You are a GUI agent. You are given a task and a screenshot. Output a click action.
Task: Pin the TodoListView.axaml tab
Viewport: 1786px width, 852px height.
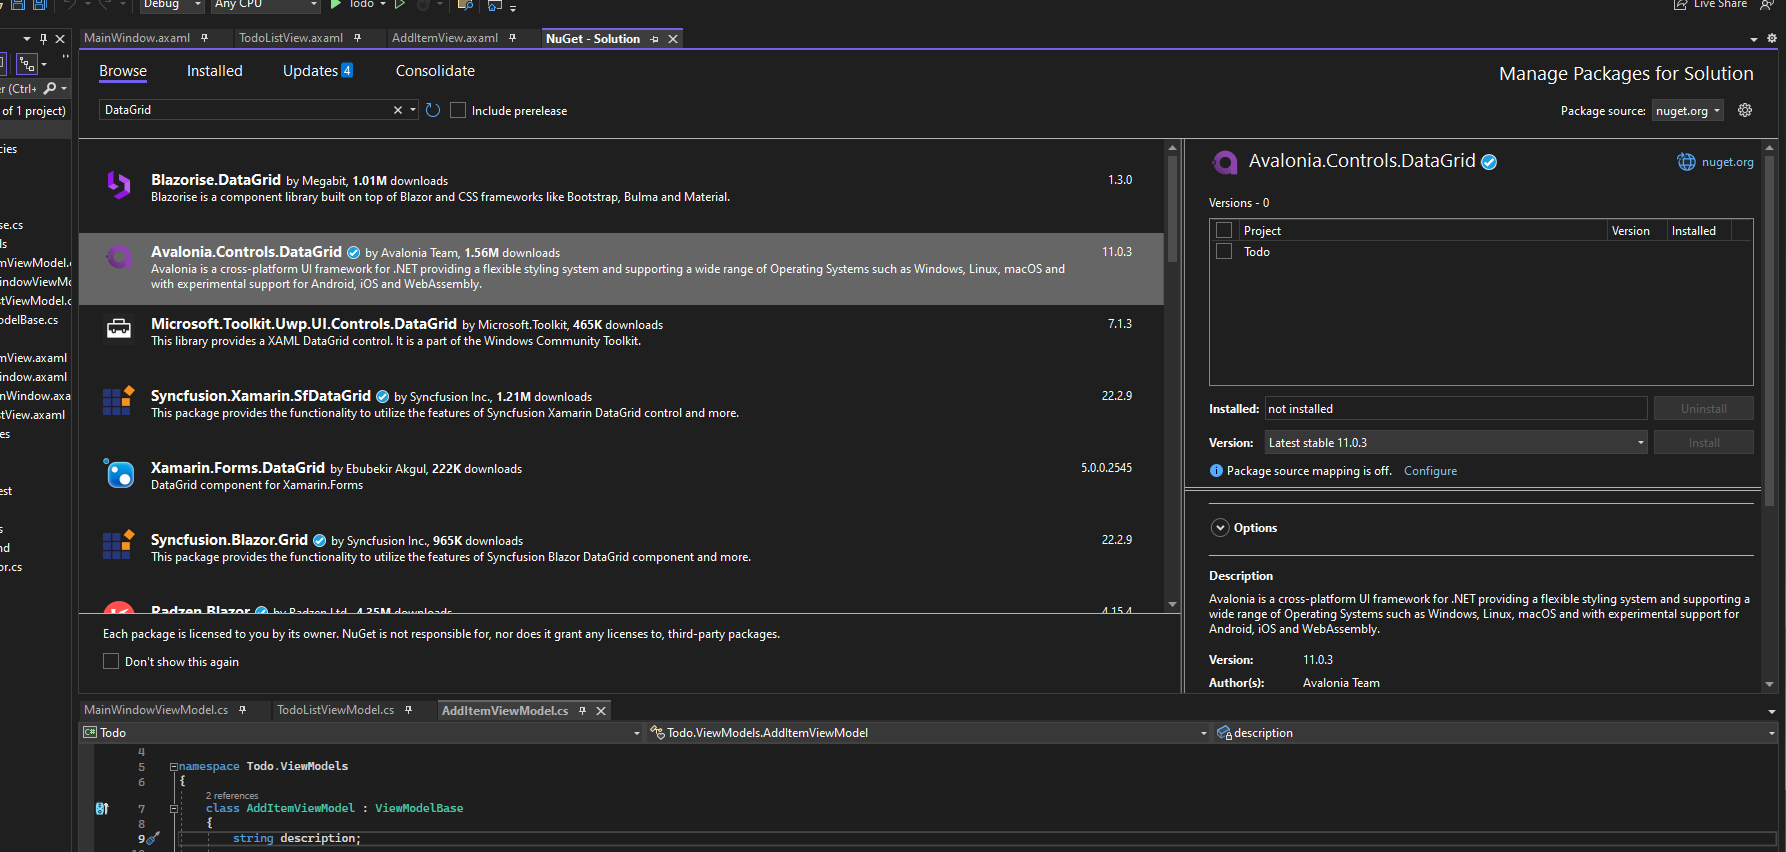pyautogui.click(x=357, y=38)
